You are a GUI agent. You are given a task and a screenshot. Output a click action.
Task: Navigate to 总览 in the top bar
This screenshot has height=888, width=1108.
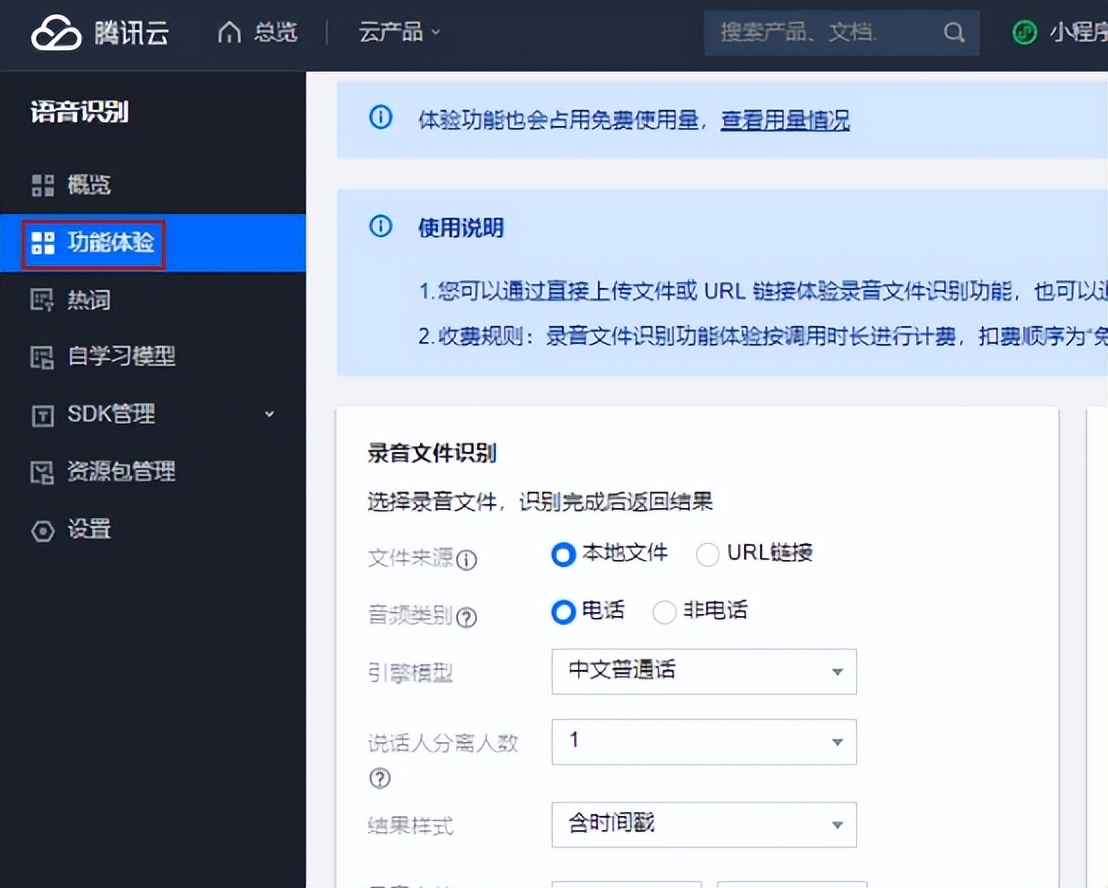270,32
